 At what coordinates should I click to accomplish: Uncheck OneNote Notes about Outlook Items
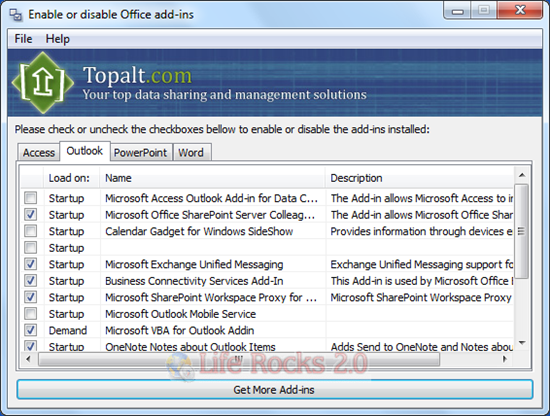31,346
